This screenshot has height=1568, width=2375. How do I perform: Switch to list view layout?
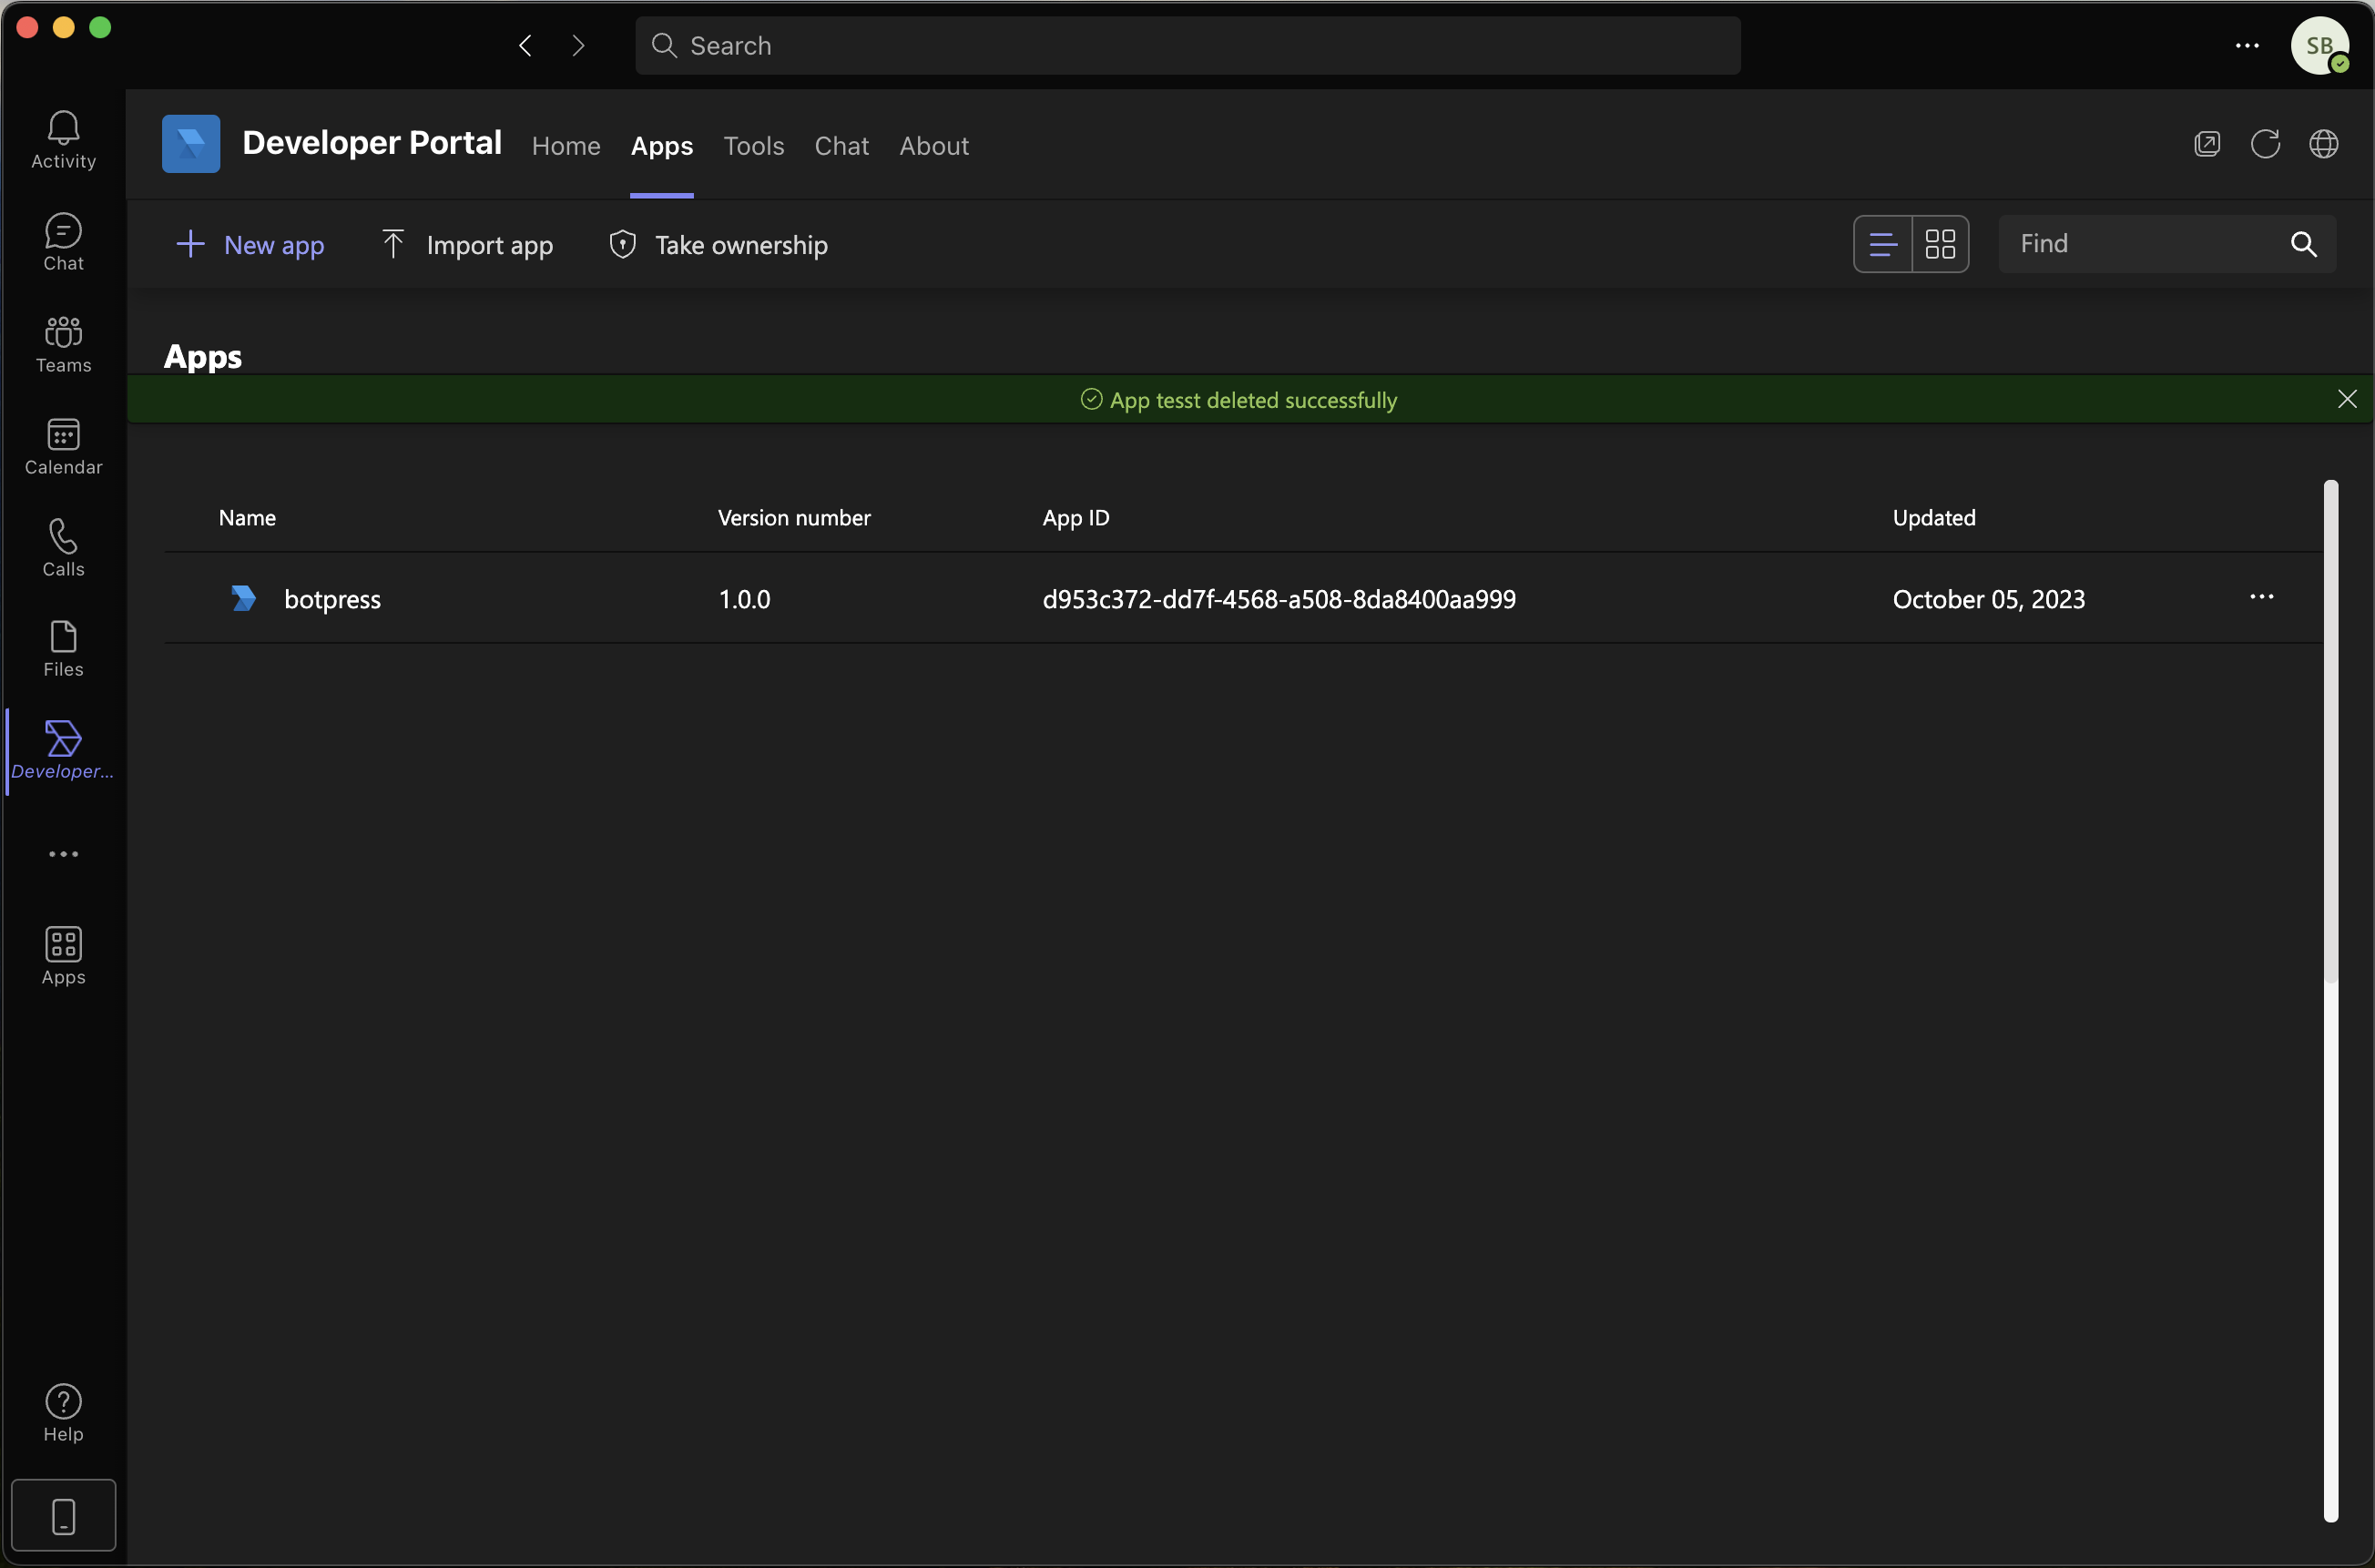[1883, 243]
